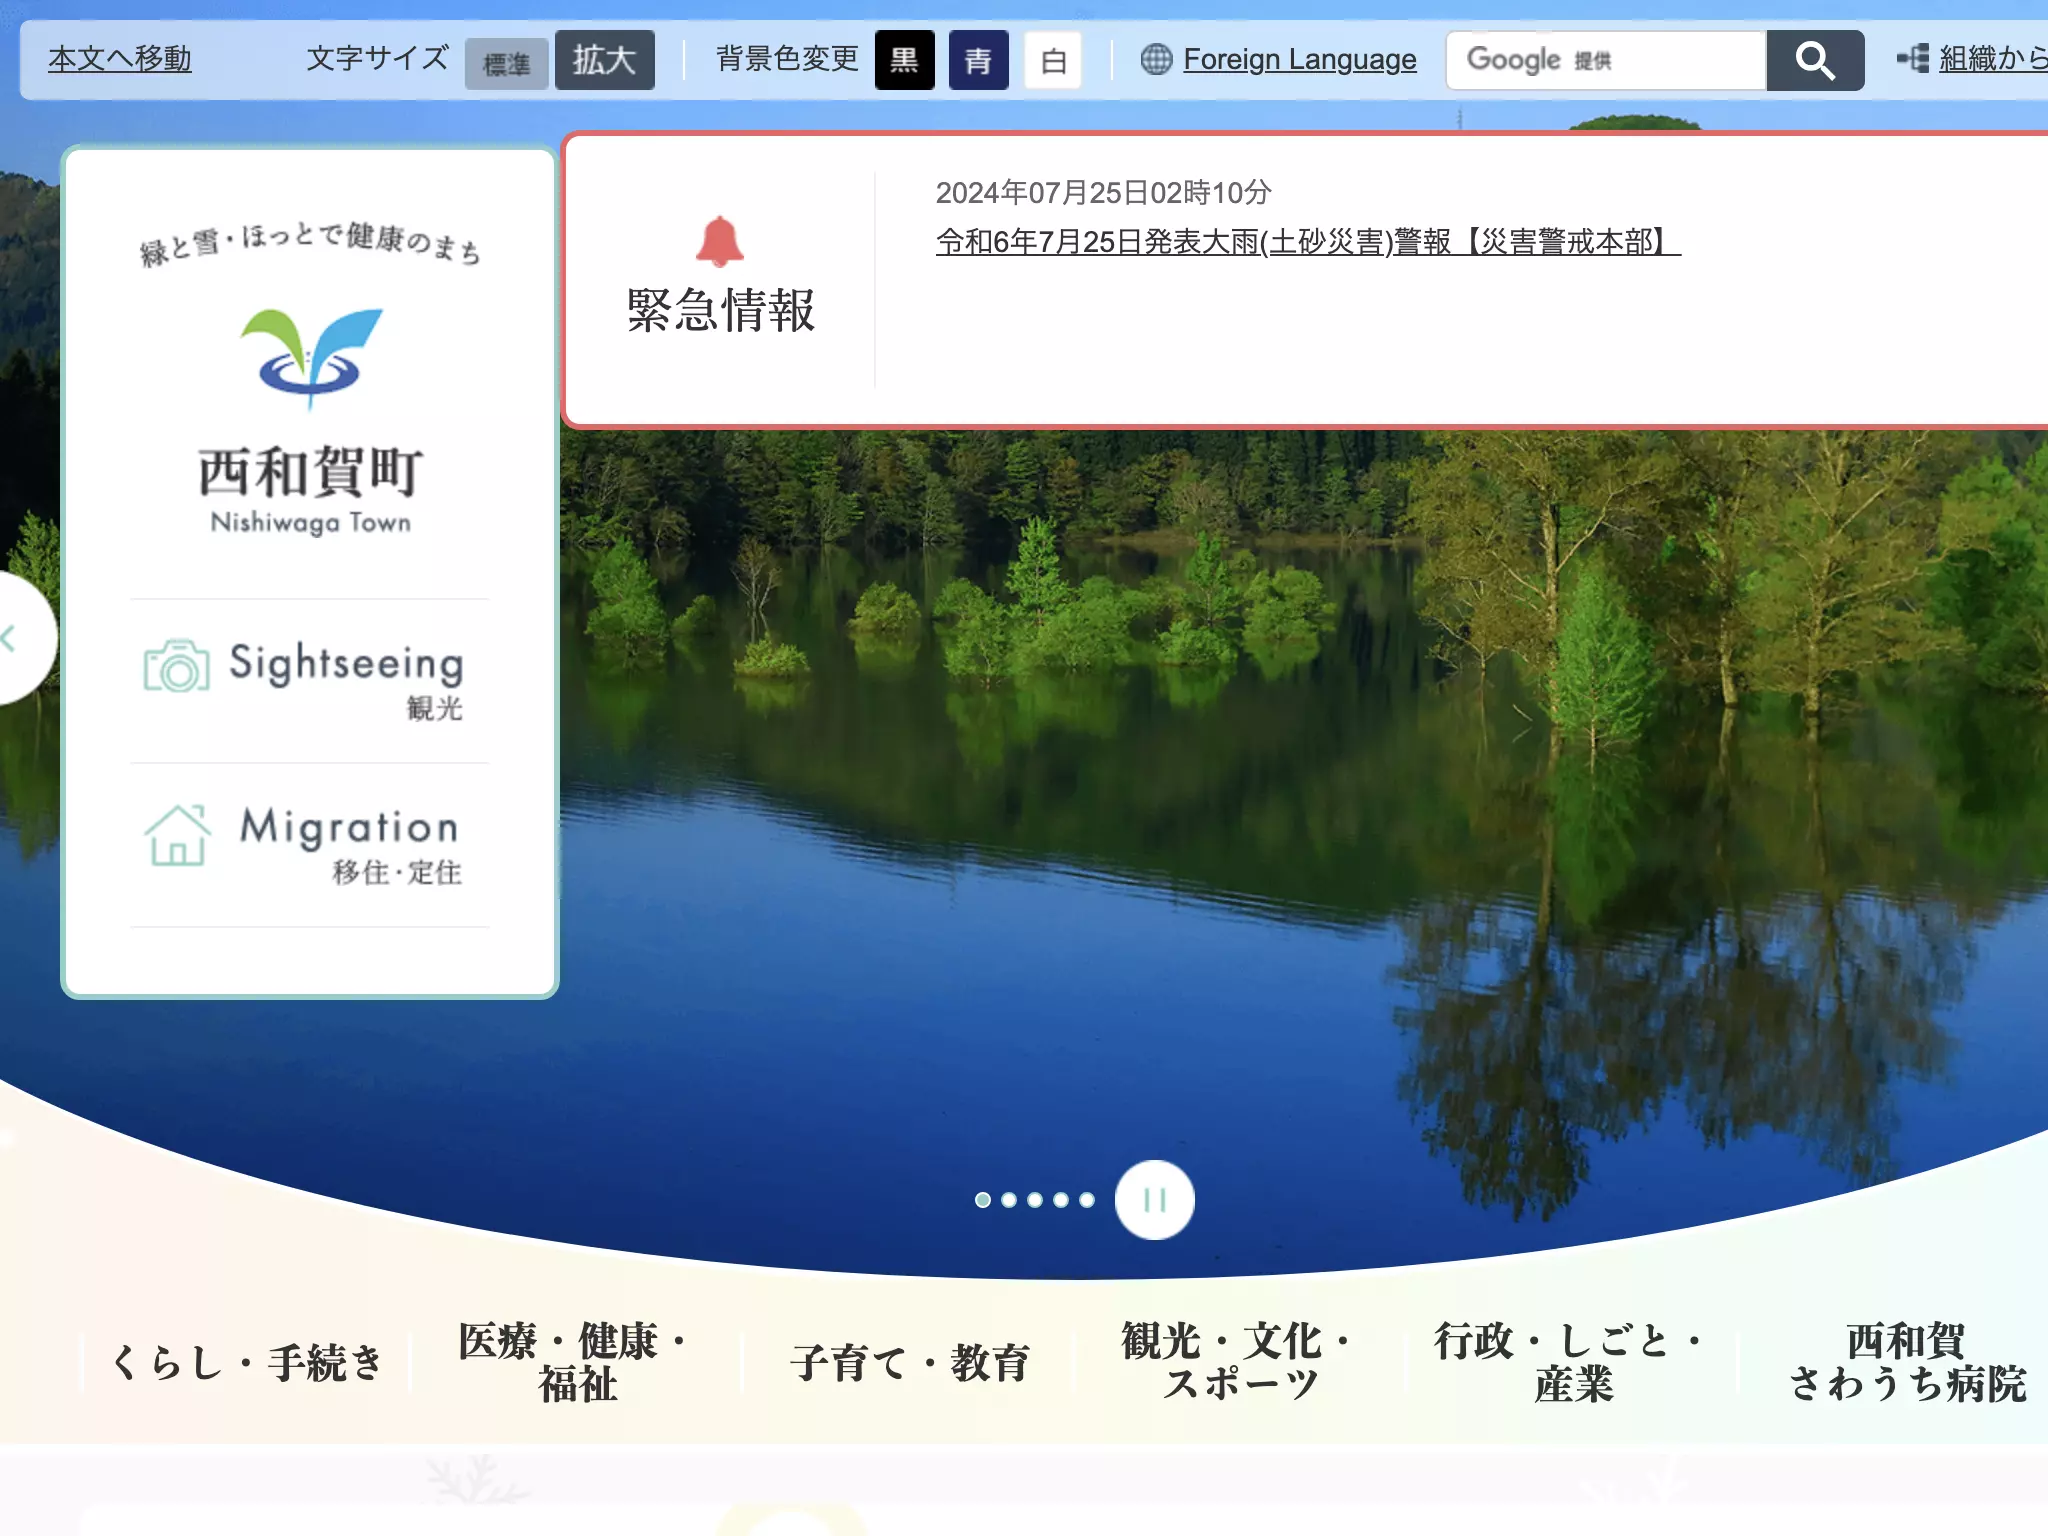Select the fourth slideshow dot
The width and height of the screenshot is (2048, 1536).
pos(1061,1200)
